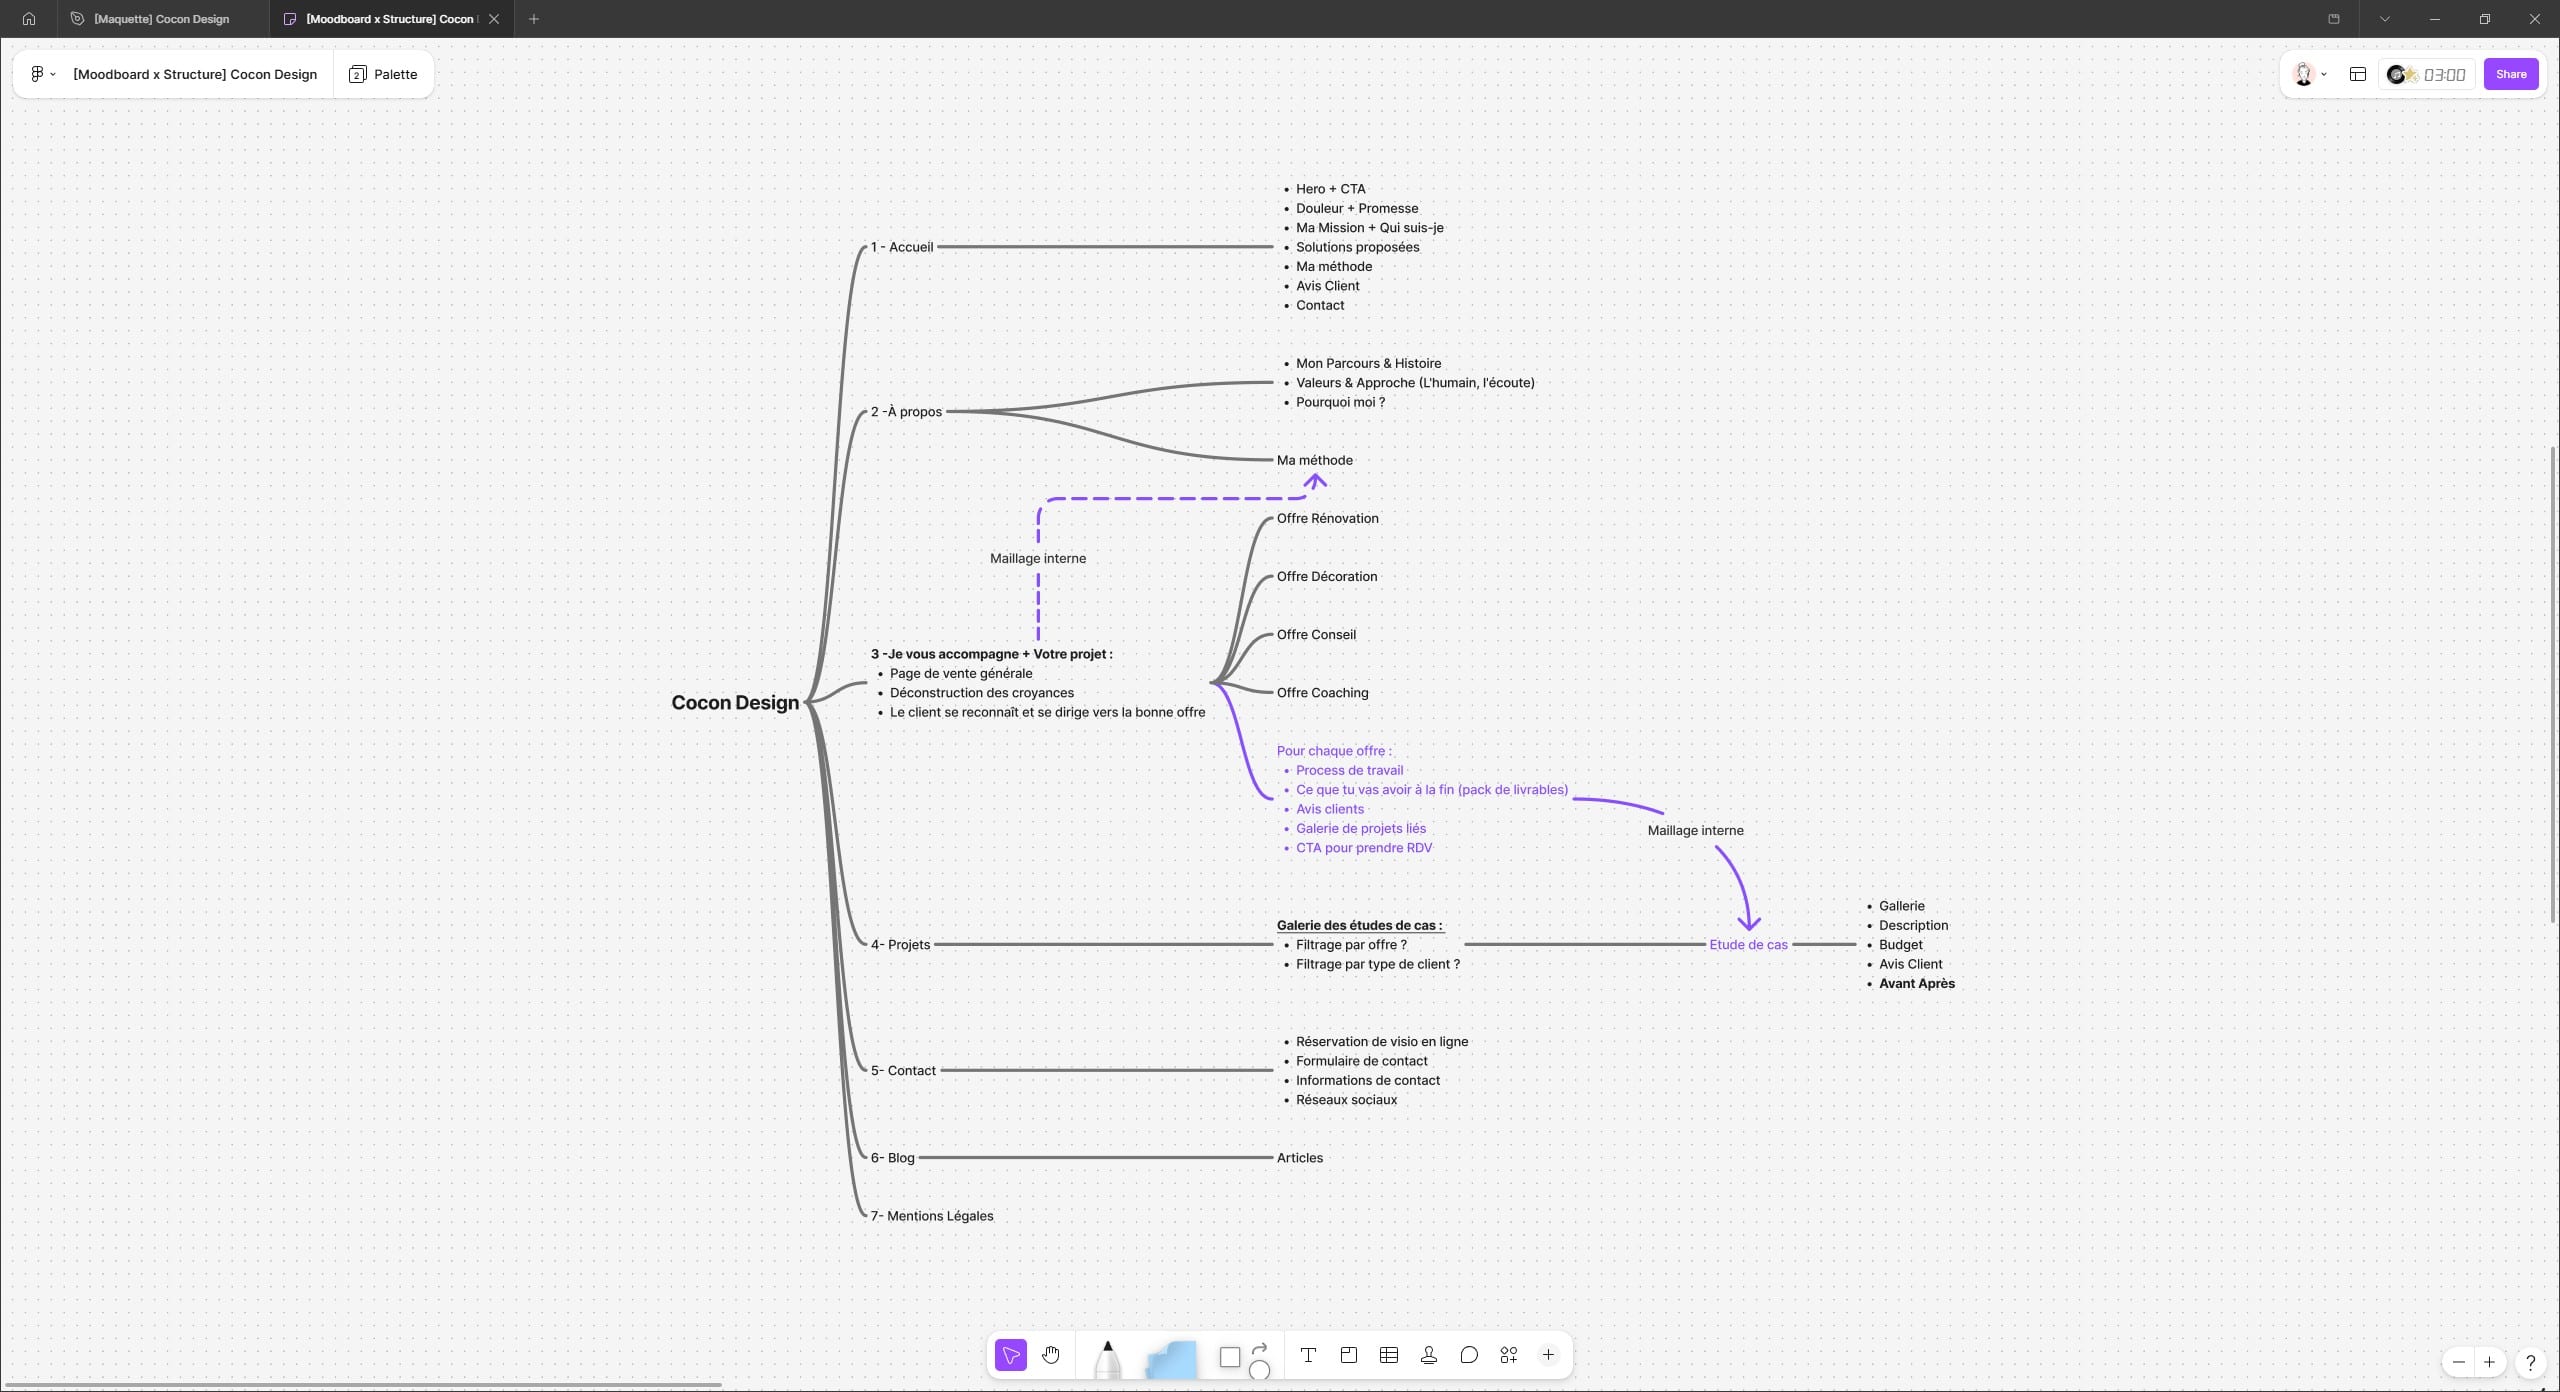Open the 03:00 timer
Screen dimensions: 2560x1392
pyautogui.click(x=2444, y=74)
